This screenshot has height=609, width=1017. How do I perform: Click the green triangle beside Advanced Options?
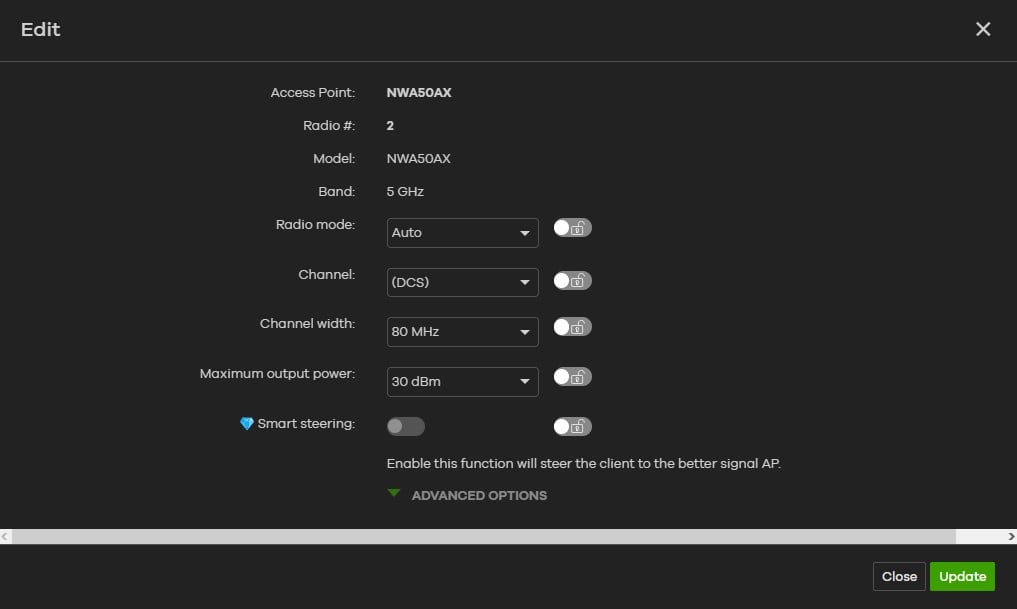tap(394, 494)
